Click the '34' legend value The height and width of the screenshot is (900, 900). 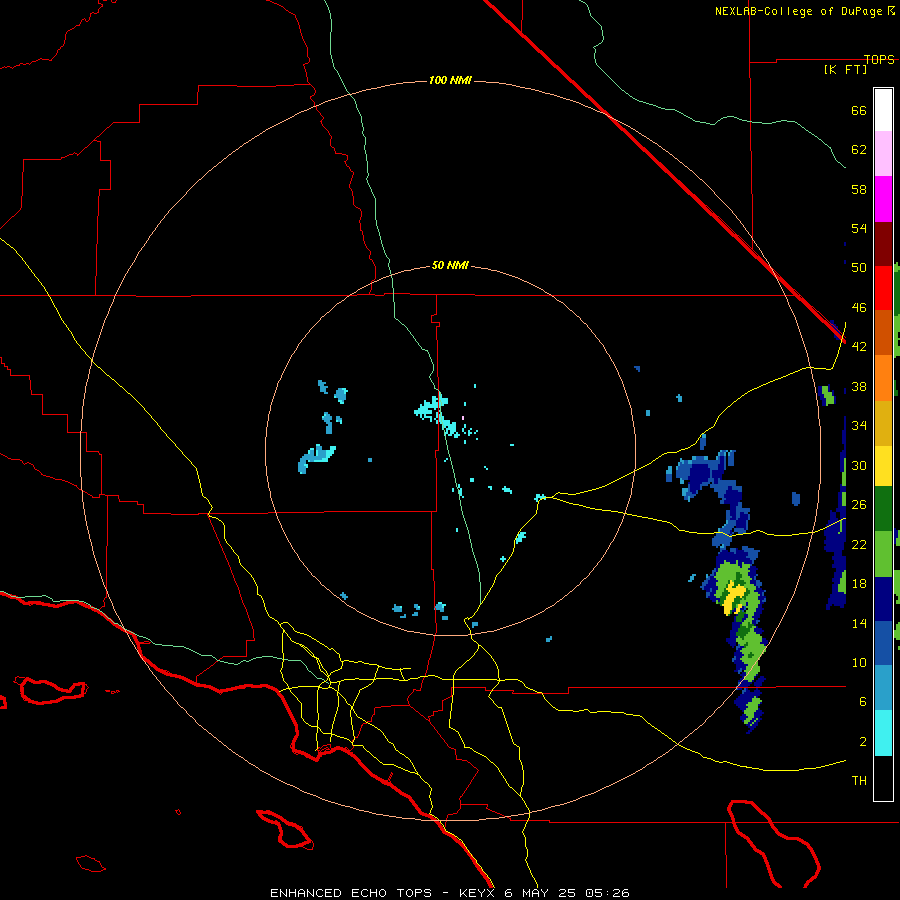coord(859,426)
